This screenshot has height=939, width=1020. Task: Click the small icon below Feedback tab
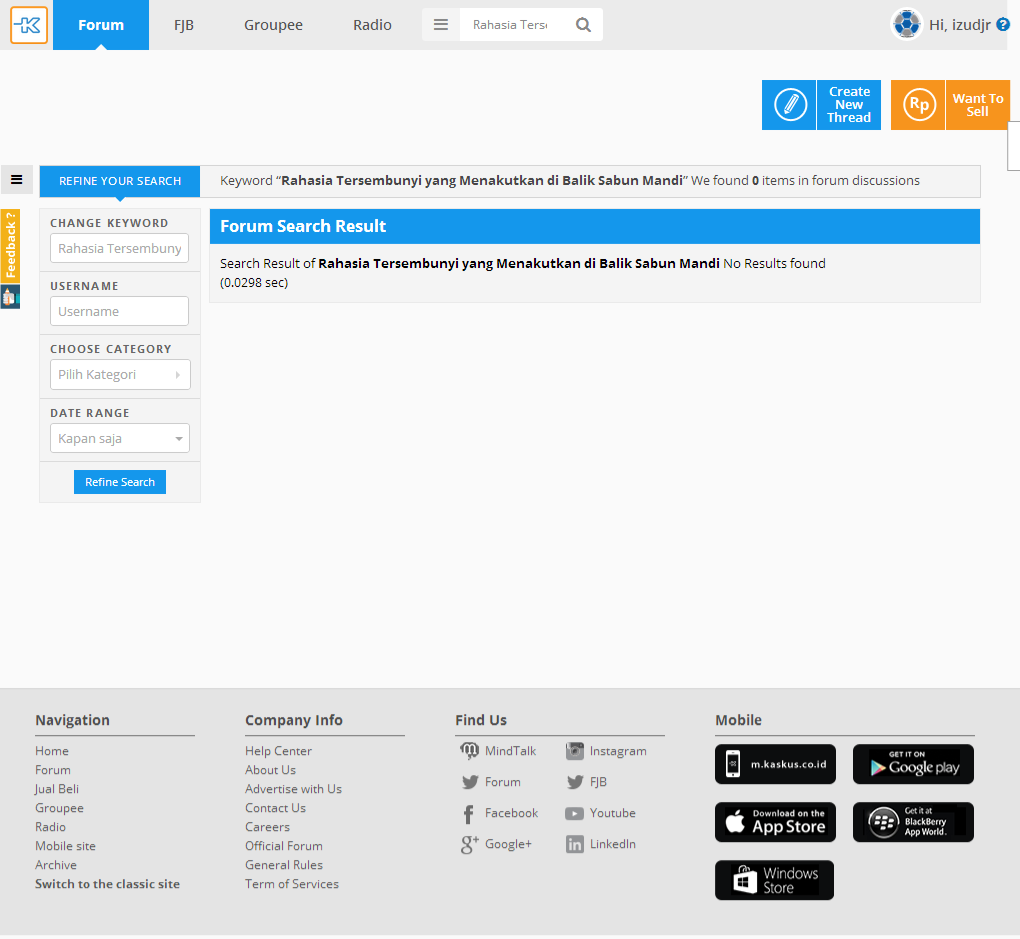click(x=10, y=297)
